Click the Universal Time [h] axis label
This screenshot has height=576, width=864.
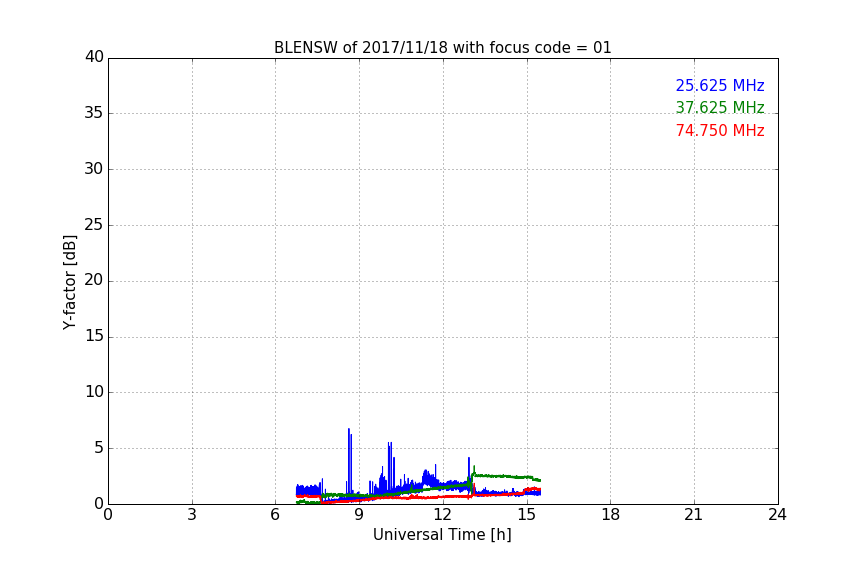point(442,535)
